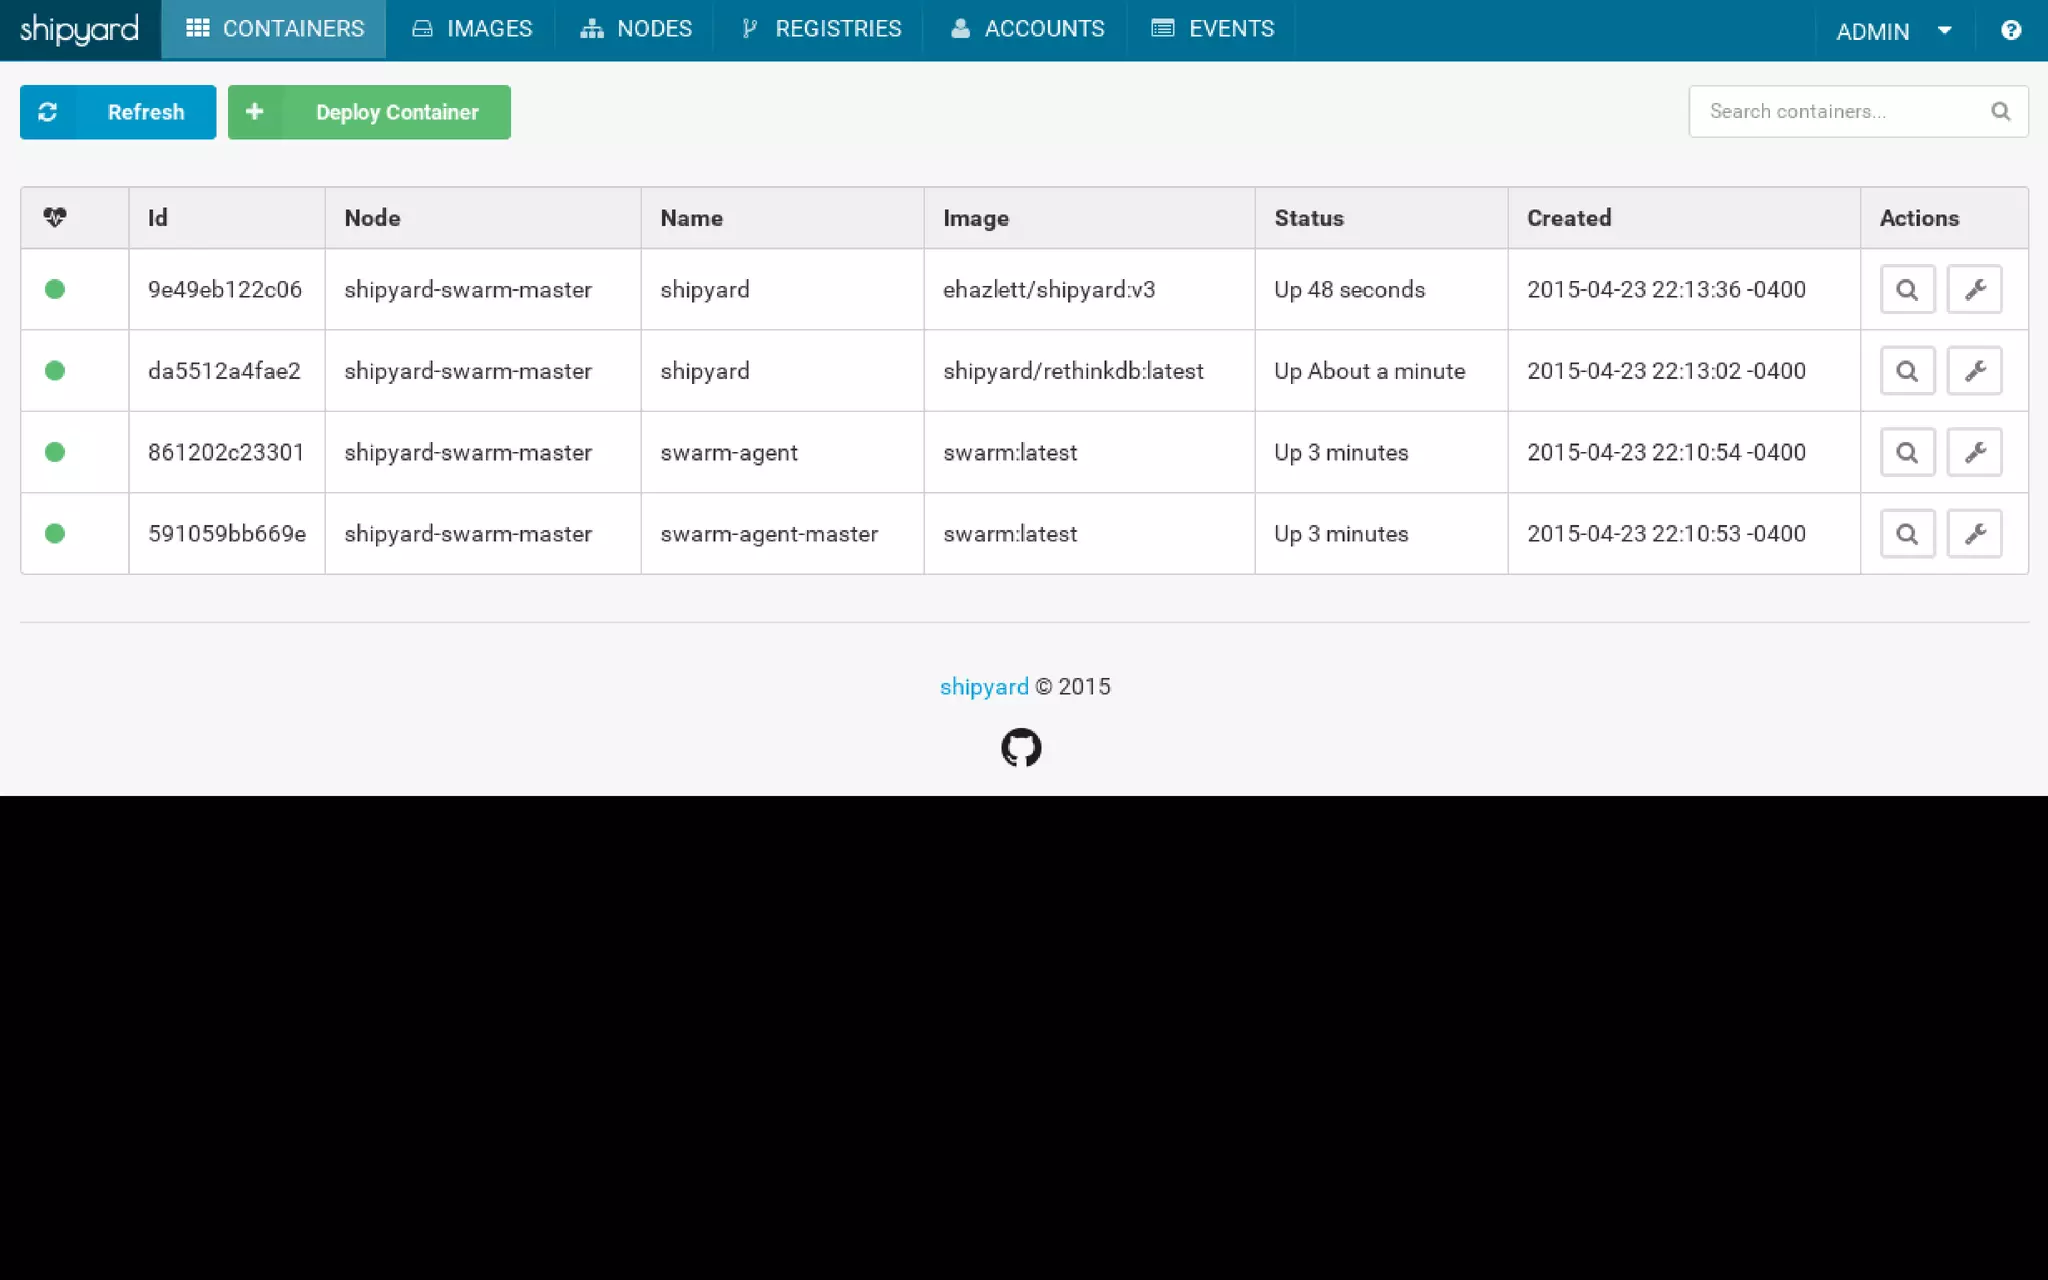Click the shipyard logo in the navbar
2048x1280 pixels.
(x=80, y=30)
